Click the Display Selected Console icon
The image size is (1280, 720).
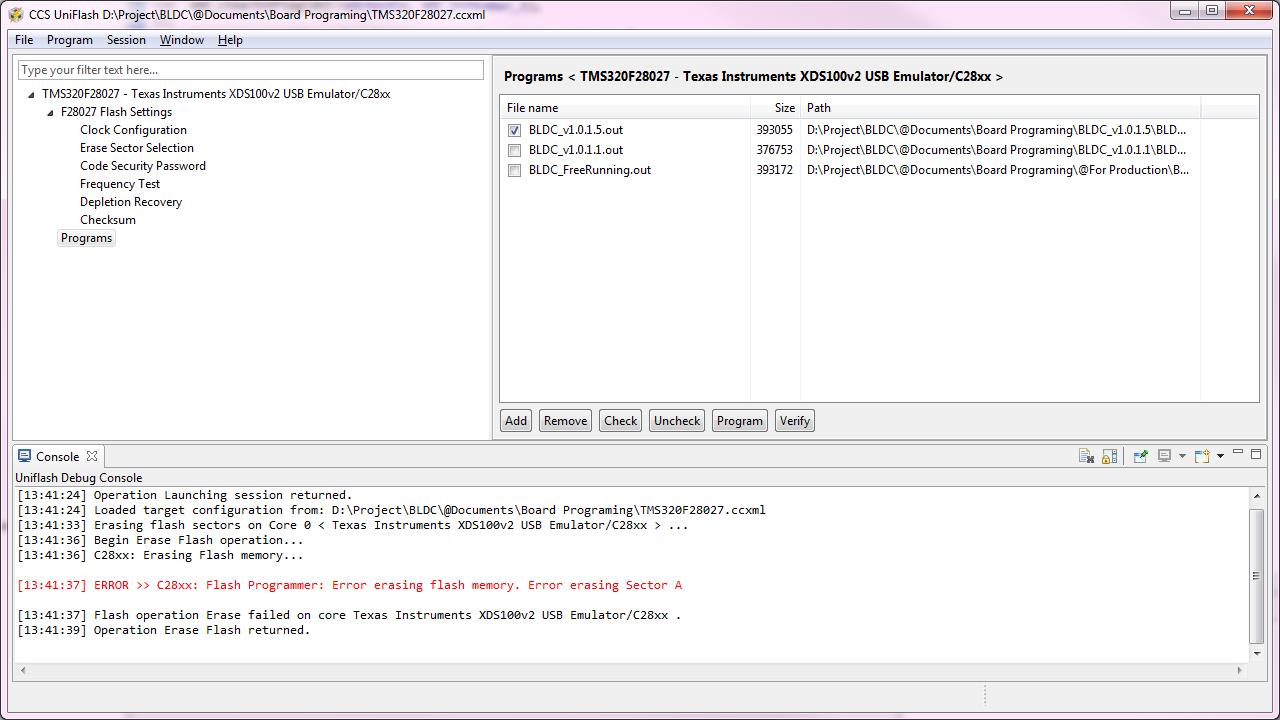point(1165,456)
